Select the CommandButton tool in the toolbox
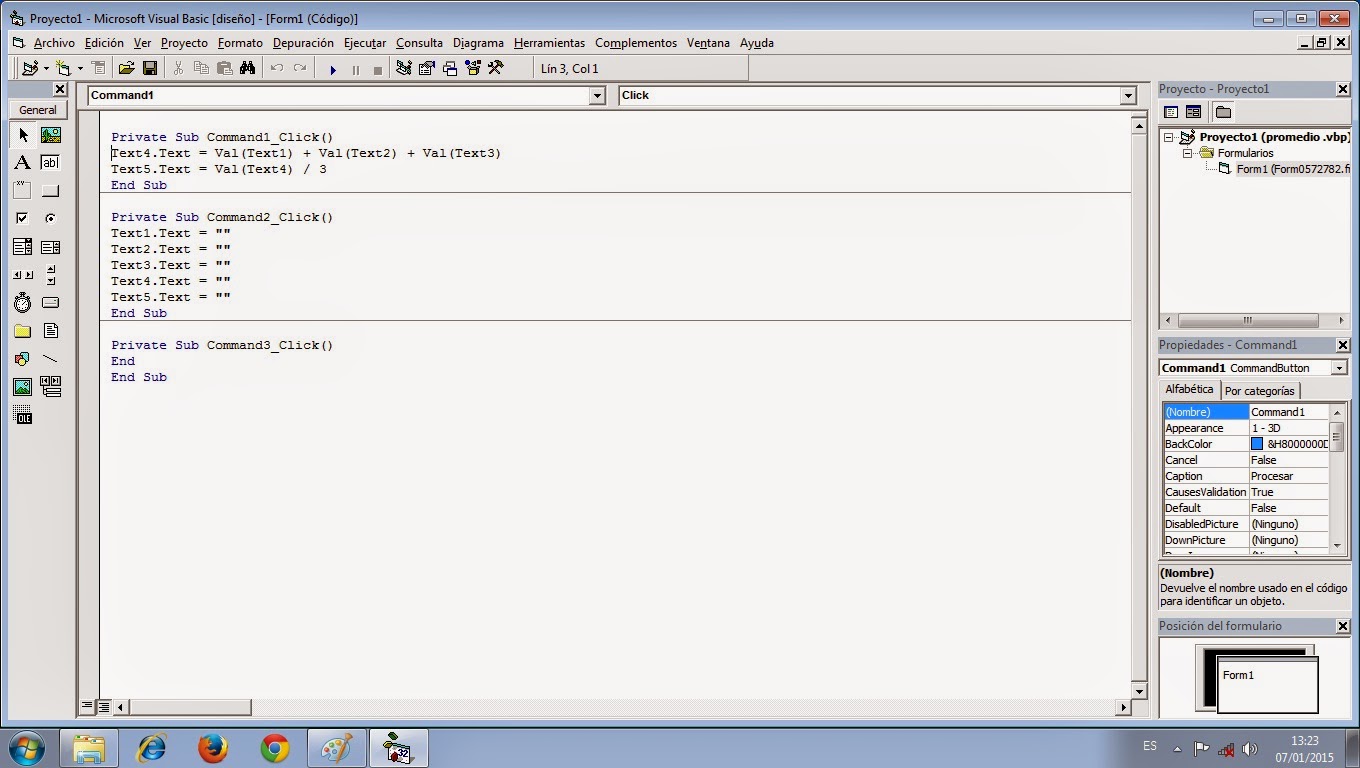Viewport: 1360px width, 768px height. click(50, 190)
